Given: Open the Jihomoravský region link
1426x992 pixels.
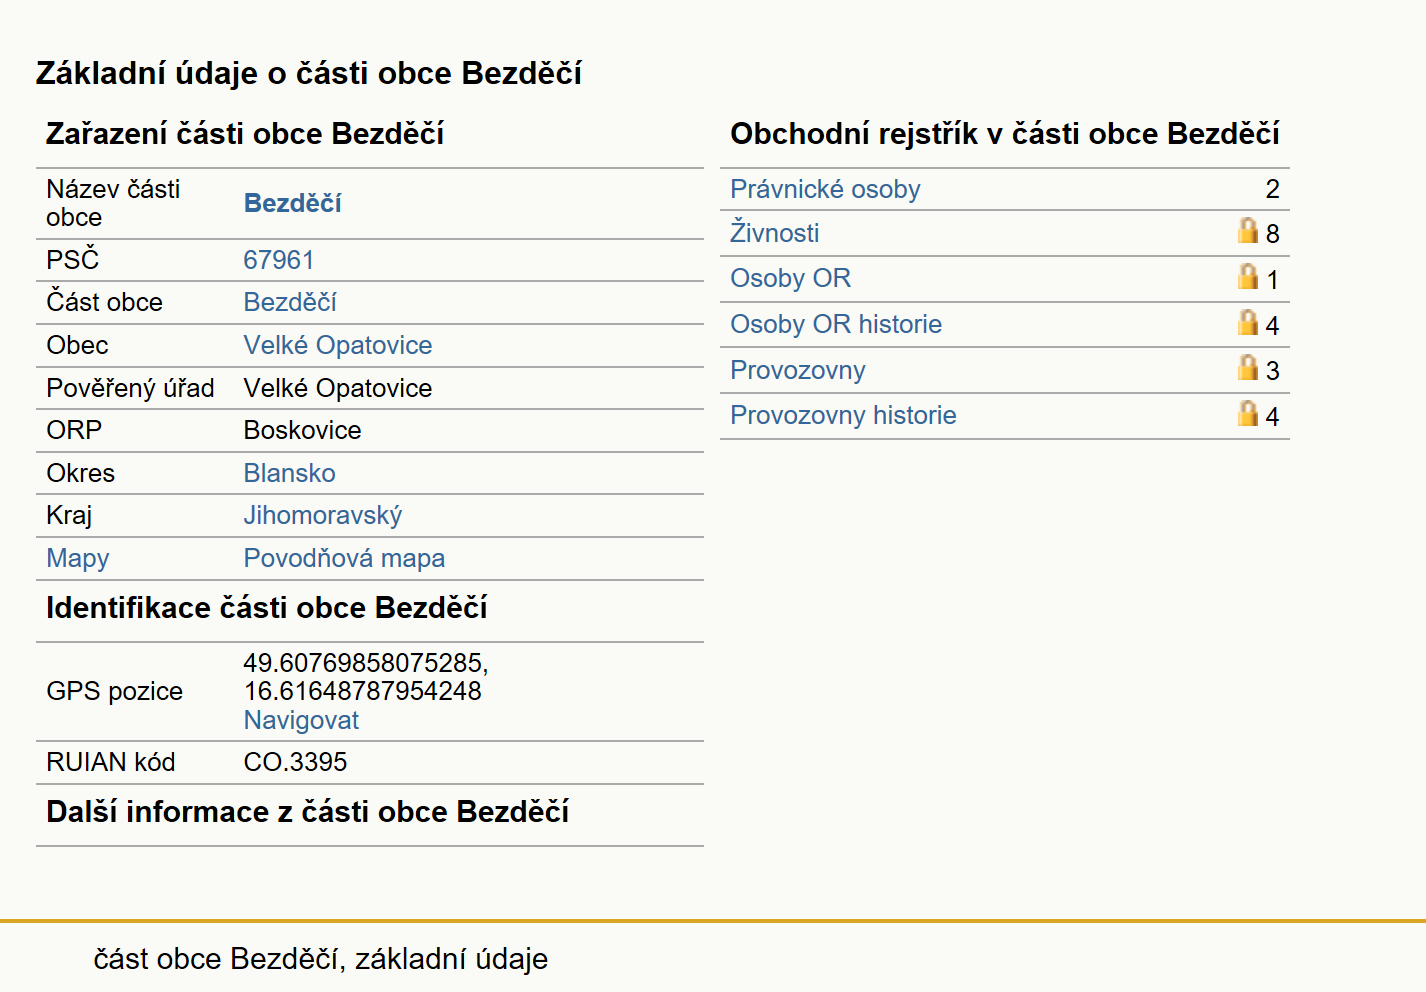Looking at the screenshot, I should [323, 515].
